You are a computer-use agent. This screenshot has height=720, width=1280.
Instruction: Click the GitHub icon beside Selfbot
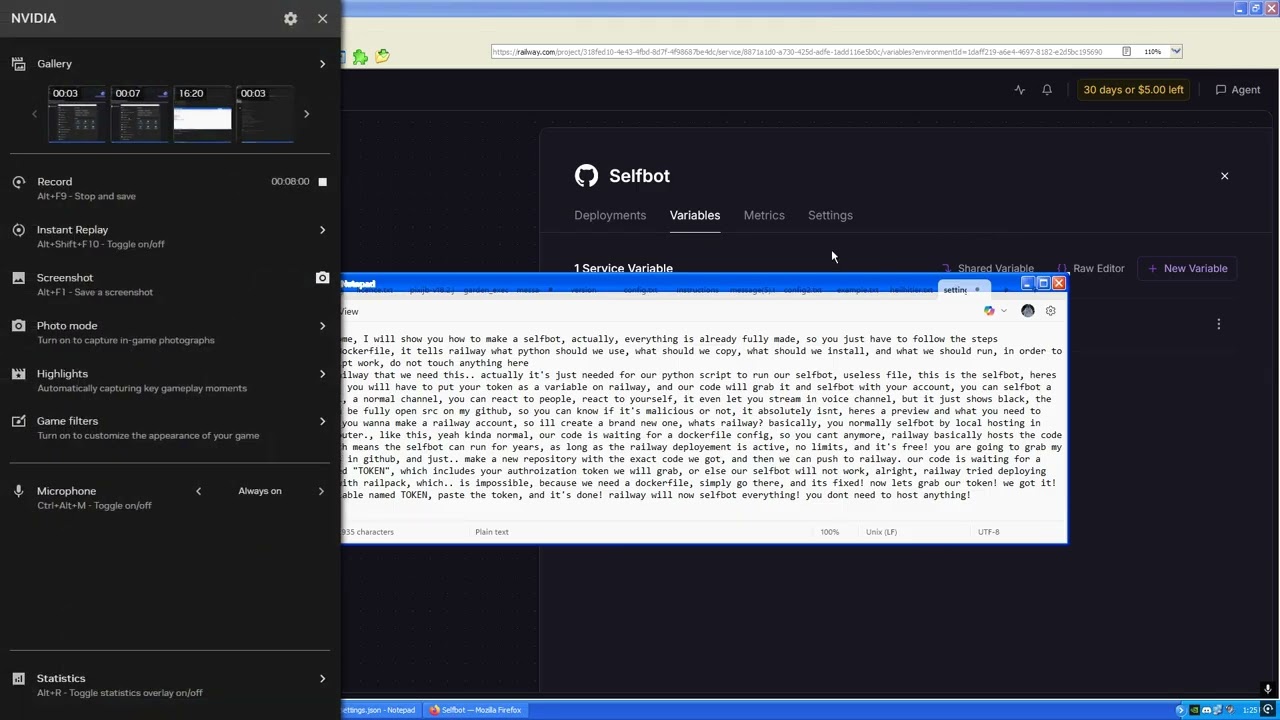coord(586,176)
